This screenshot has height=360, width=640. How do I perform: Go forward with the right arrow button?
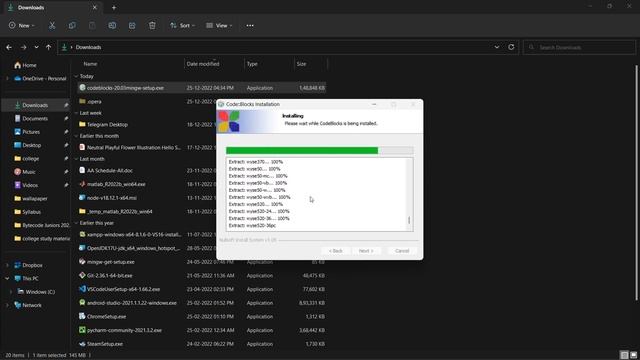point(23,47)
